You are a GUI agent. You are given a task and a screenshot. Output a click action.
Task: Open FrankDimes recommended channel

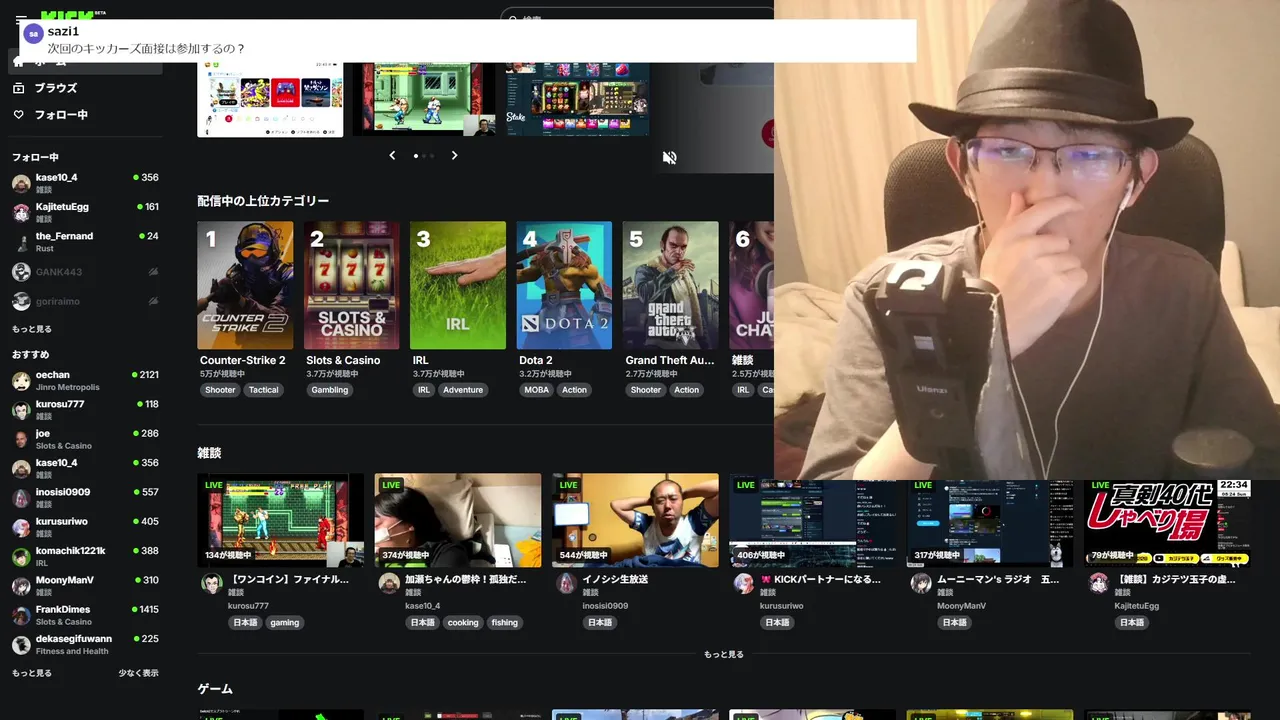[x=84, y=615]
